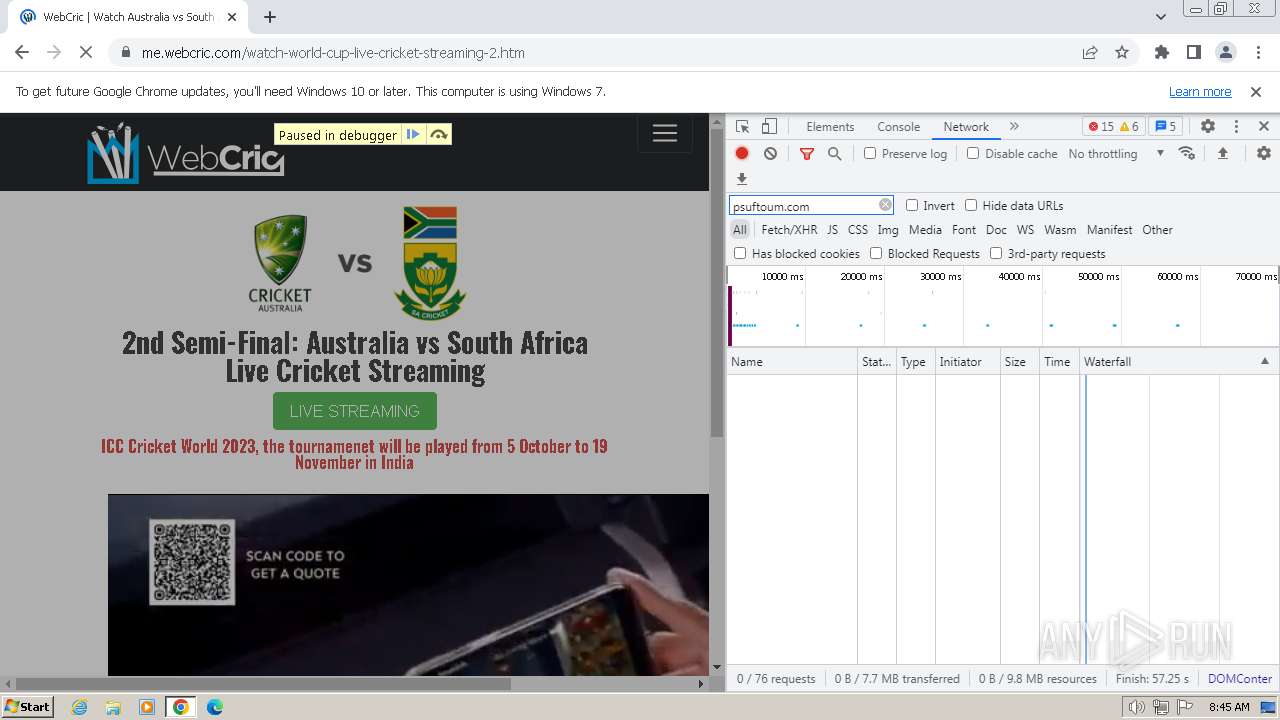Open Internet Explorer from the taskbar
1280x720 pixels.
(x=79, y=707)
